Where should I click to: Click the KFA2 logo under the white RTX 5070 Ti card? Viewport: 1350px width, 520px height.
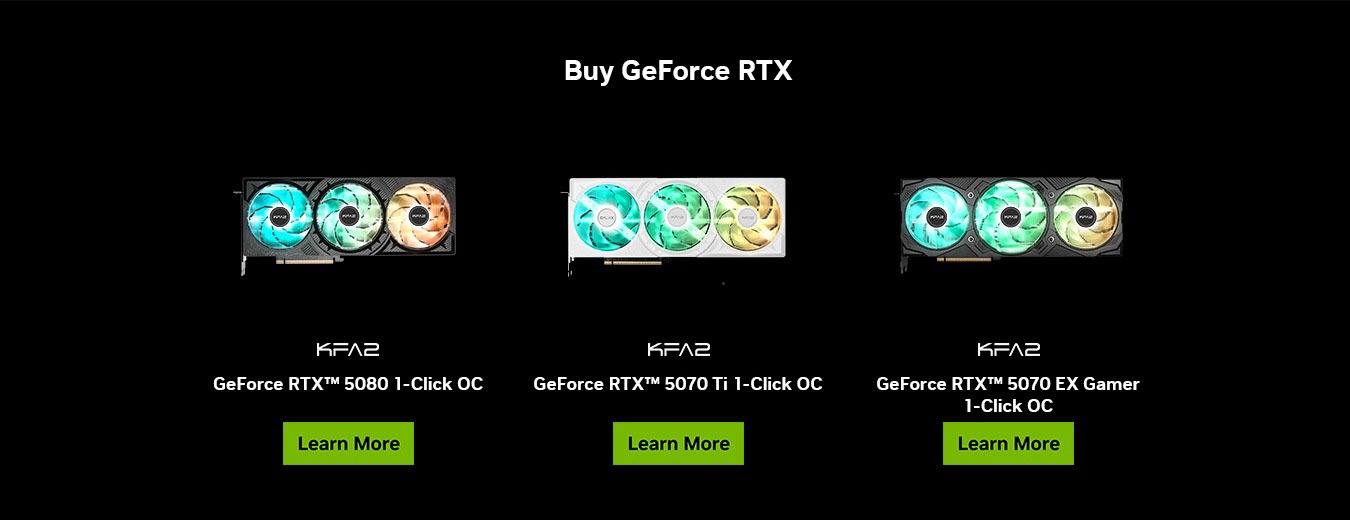tap(678, 350)
